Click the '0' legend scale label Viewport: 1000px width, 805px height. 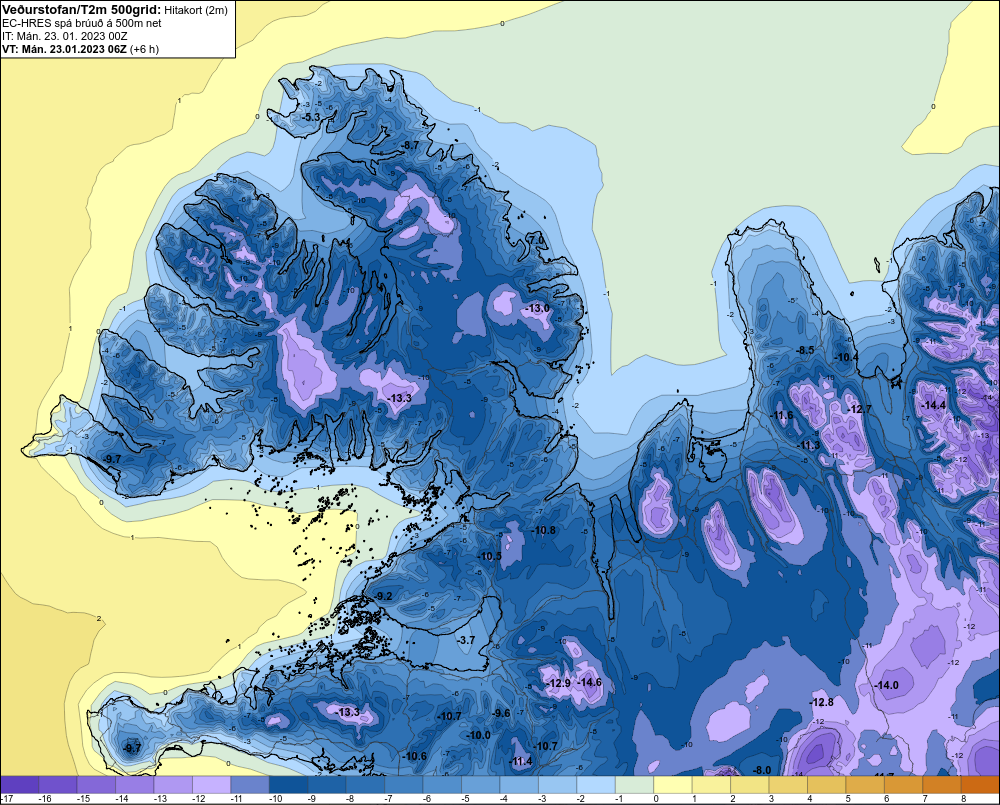point(656,799)
